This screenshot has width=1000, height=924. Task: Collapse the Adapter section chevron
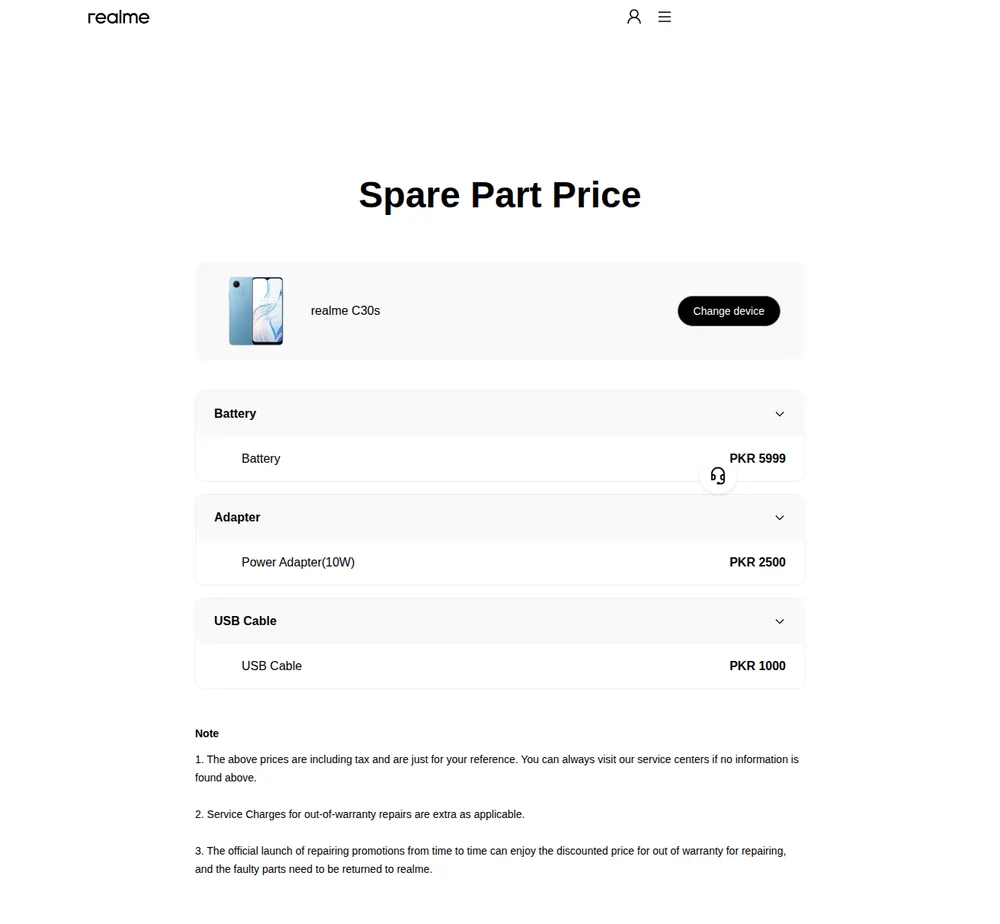pos(779,517)
